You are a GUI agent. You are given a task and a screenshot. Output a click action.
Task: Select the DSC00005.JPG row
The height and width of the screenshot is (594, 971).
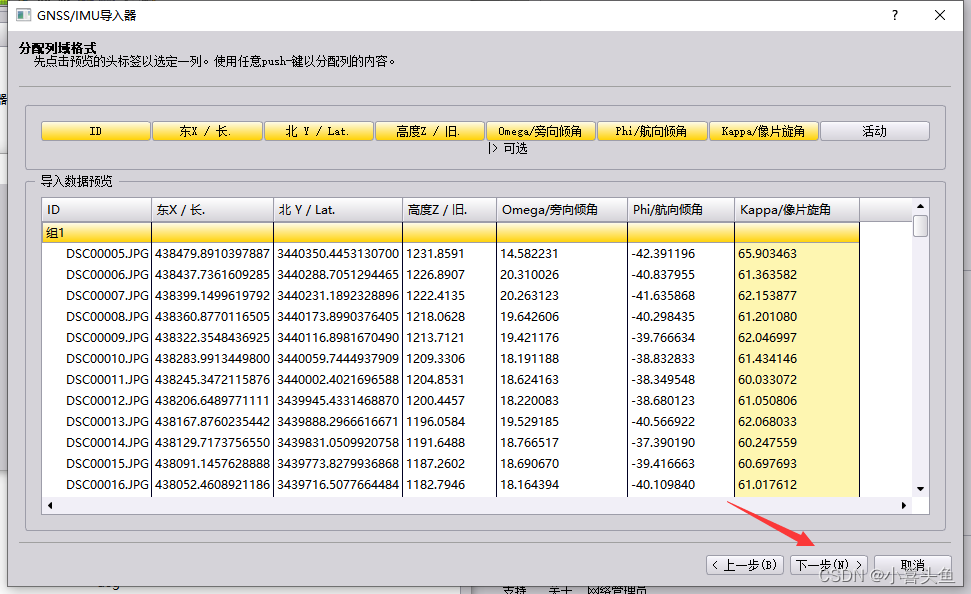100,253
